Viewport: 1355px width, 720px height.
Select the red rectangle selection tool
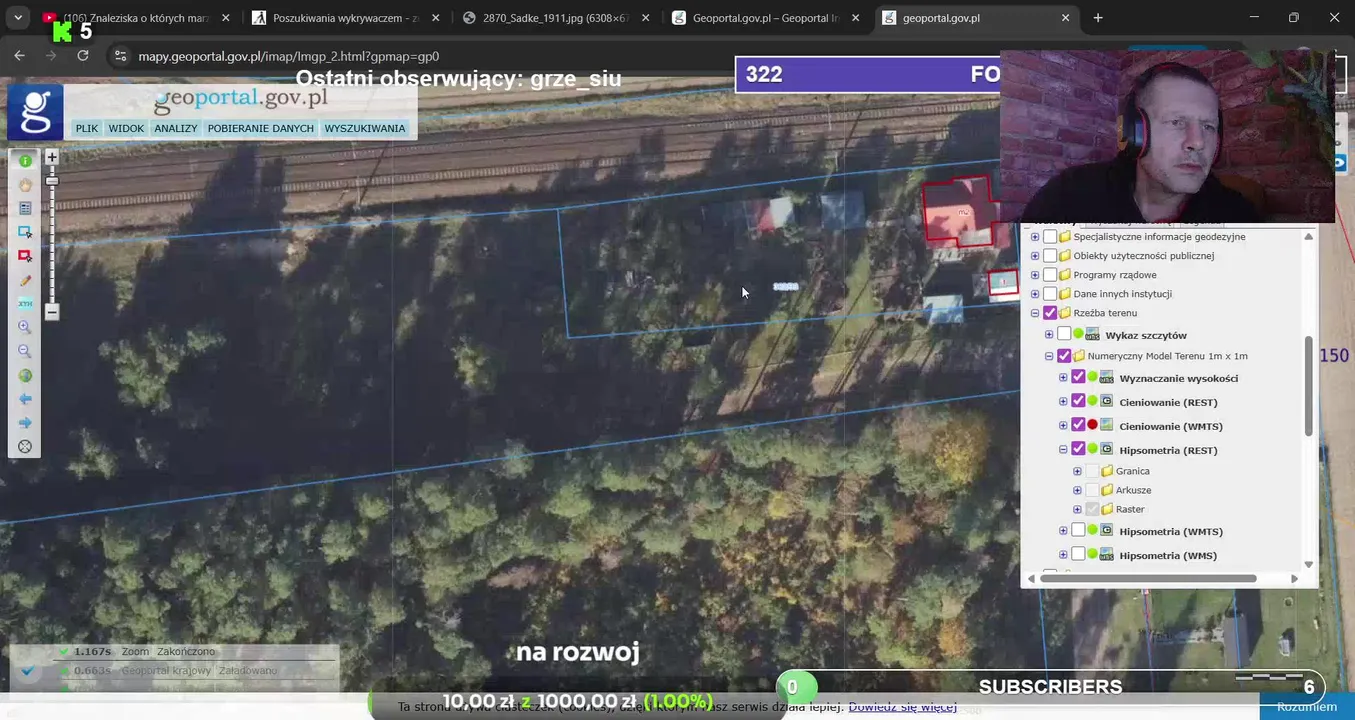coord(25,256)
